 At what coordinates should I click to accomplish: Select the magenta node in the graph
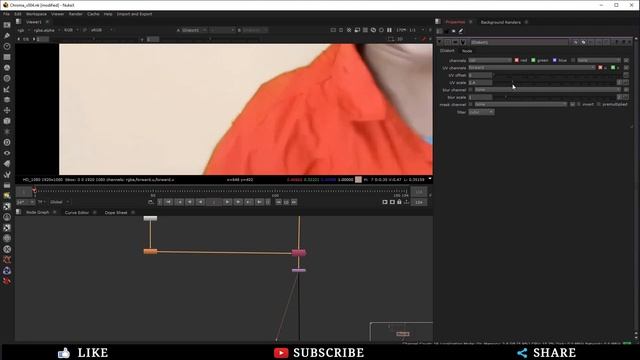[x=299, y=253]
